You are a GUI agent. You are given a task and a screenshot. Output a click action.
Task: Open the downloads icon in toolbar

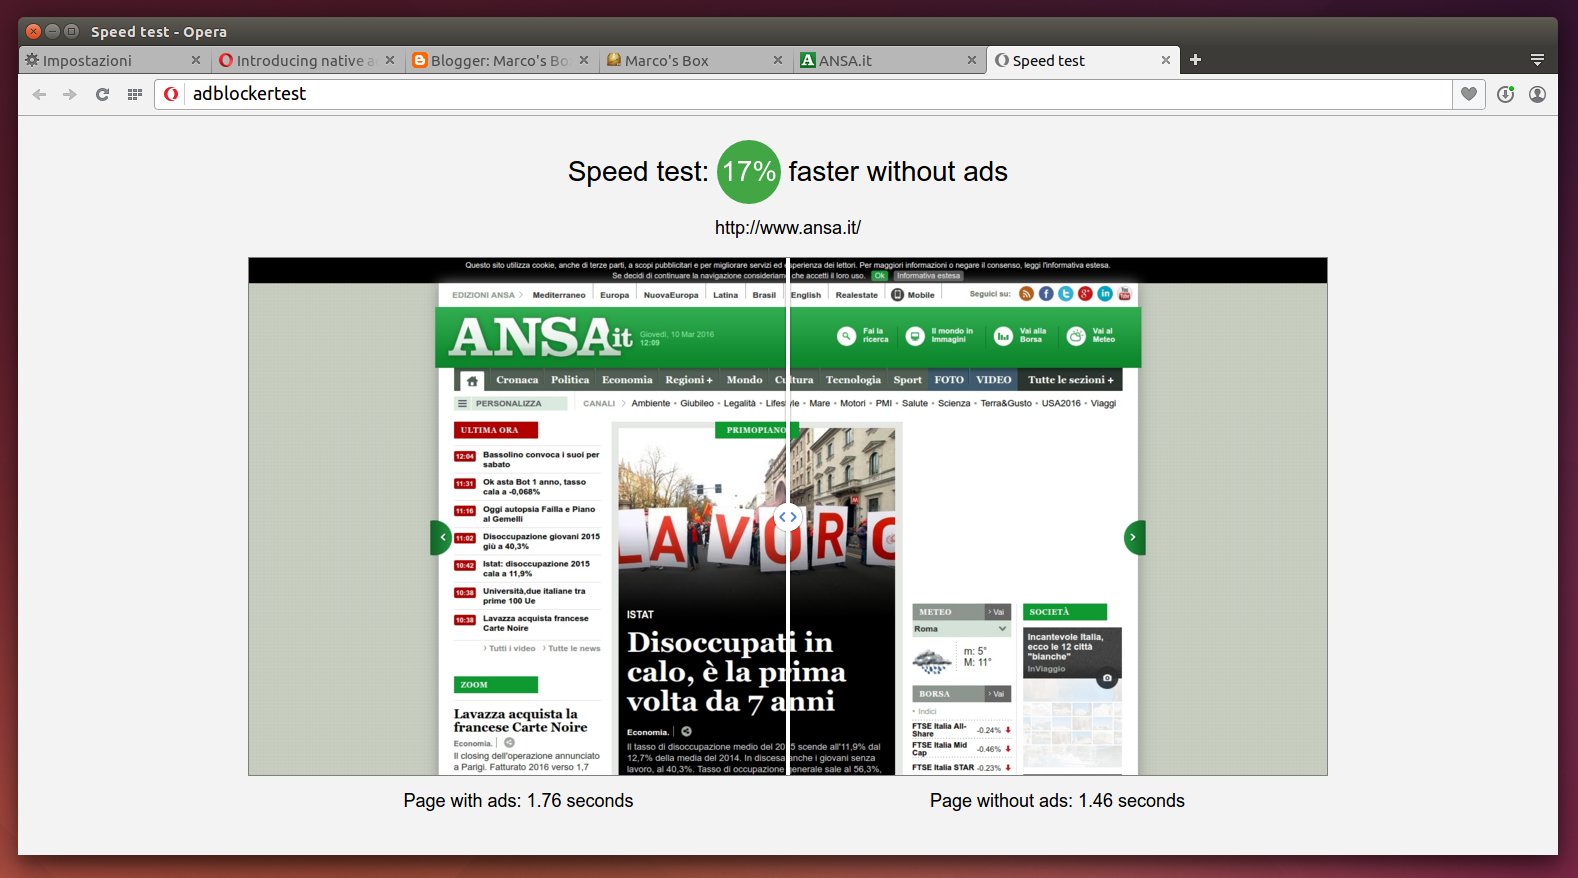pyautogui.click(x=1506, y=94)
